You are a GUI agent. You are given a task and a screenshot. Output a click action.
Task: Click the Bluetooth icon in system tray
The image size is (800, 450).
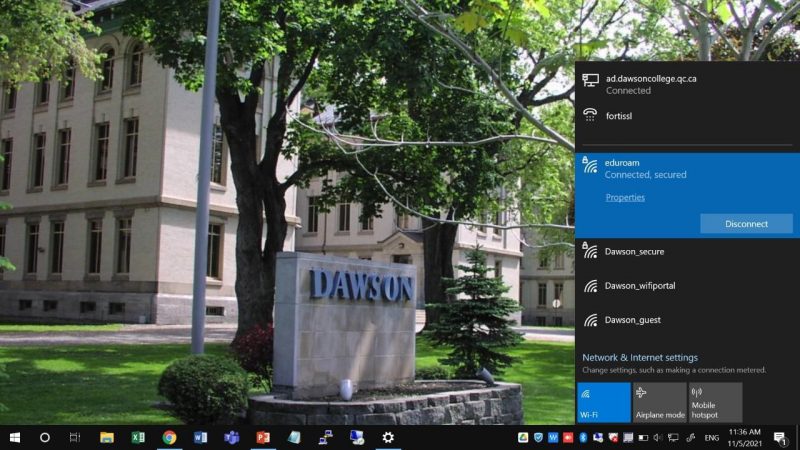point(583,438)
